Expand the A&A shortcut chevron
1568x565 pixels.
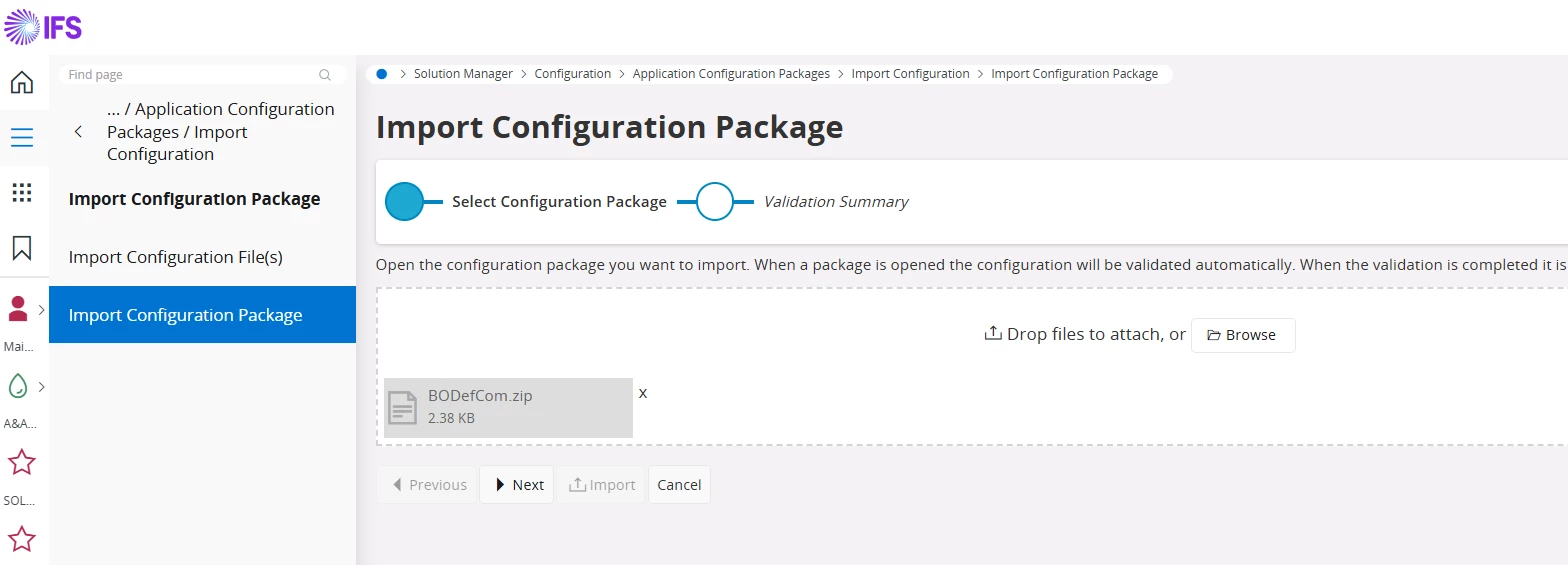[41, 386]
